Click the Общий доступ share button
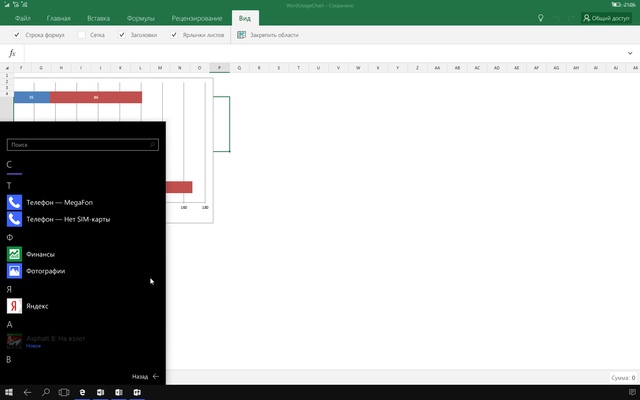Image resolution: width=640 pixels, height=400 pixels. pyautogui.click(x=607, y=18)
